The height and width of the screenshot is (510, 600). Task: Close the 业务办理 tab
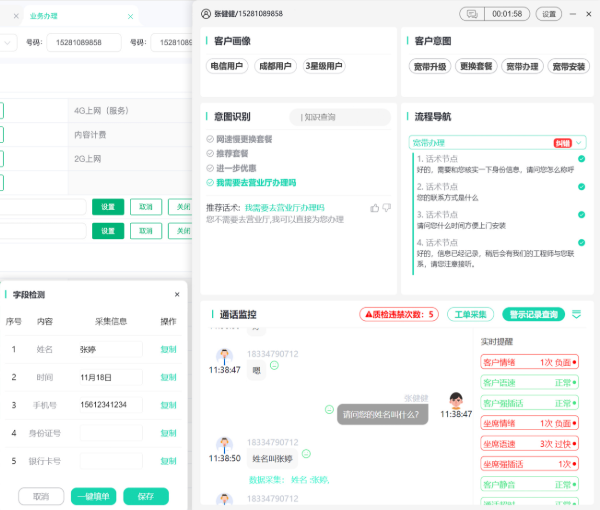[129, 16]
